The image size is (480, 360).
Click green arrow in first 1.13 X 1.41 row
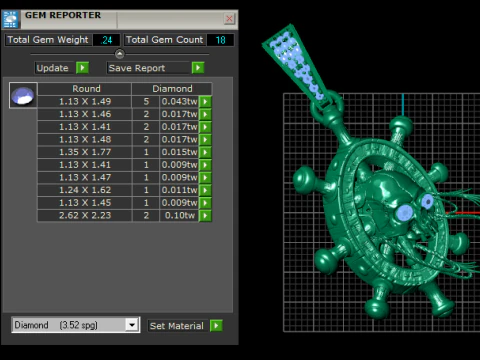tap(205, 127)
